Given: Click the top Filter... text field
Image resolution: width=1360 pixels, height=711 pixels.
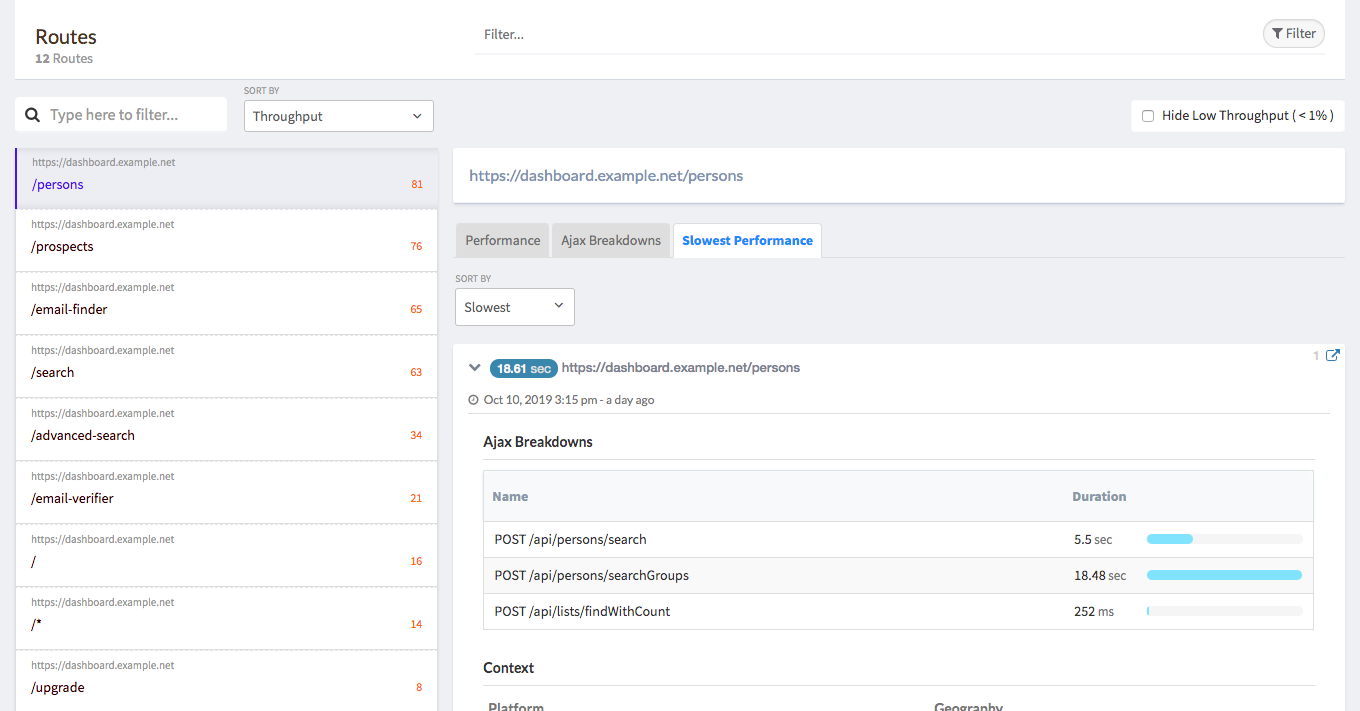Looking at the screenshot, I should point(860,34).
